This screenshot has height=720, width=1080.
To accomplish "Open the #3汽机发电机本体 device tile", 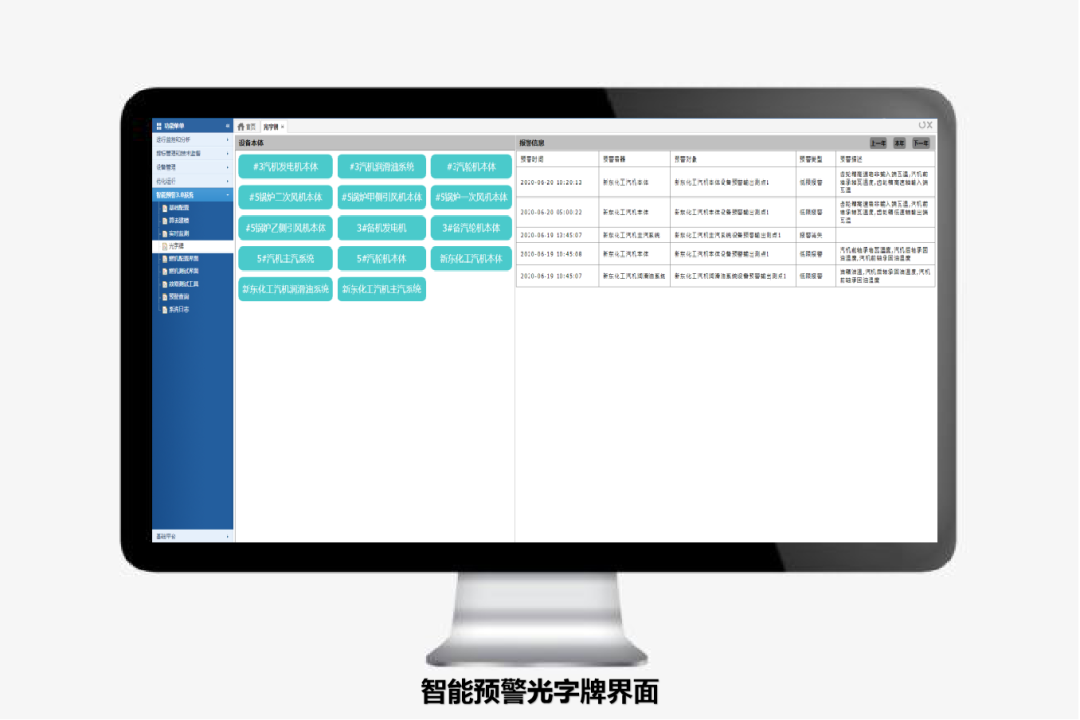I will click(x=286, y=166).
